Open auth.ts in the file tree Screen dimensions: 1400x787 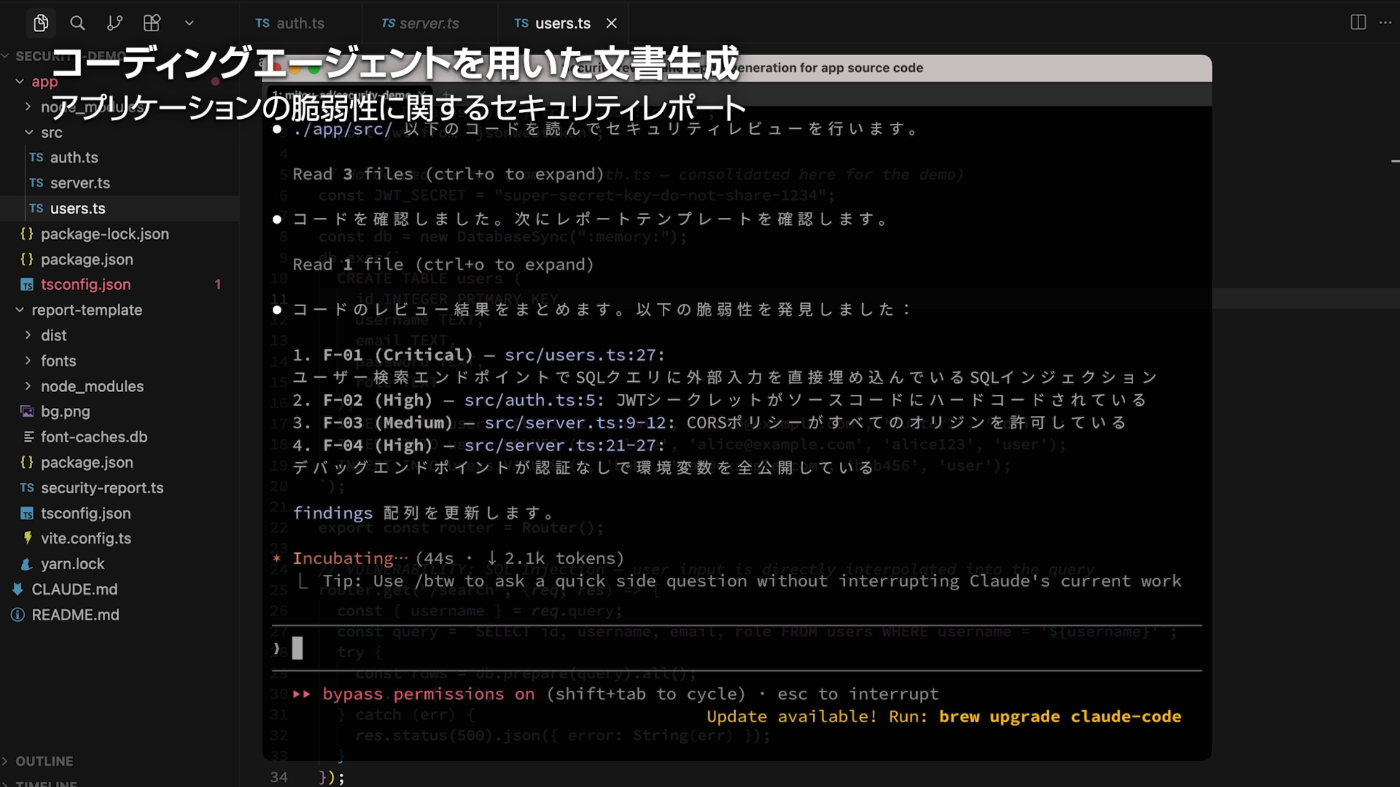point(74,158)
